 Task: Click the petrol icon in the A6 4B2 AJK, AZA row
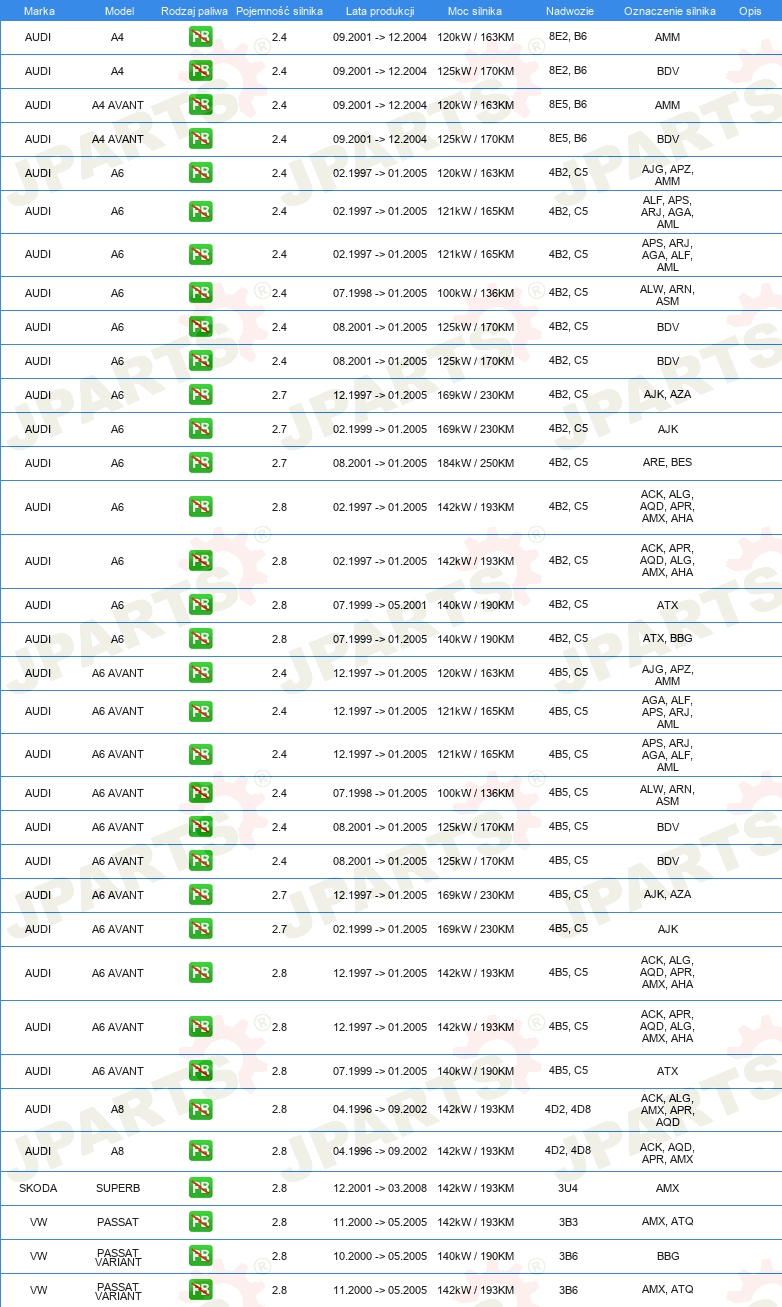click(x=200, y=395)
